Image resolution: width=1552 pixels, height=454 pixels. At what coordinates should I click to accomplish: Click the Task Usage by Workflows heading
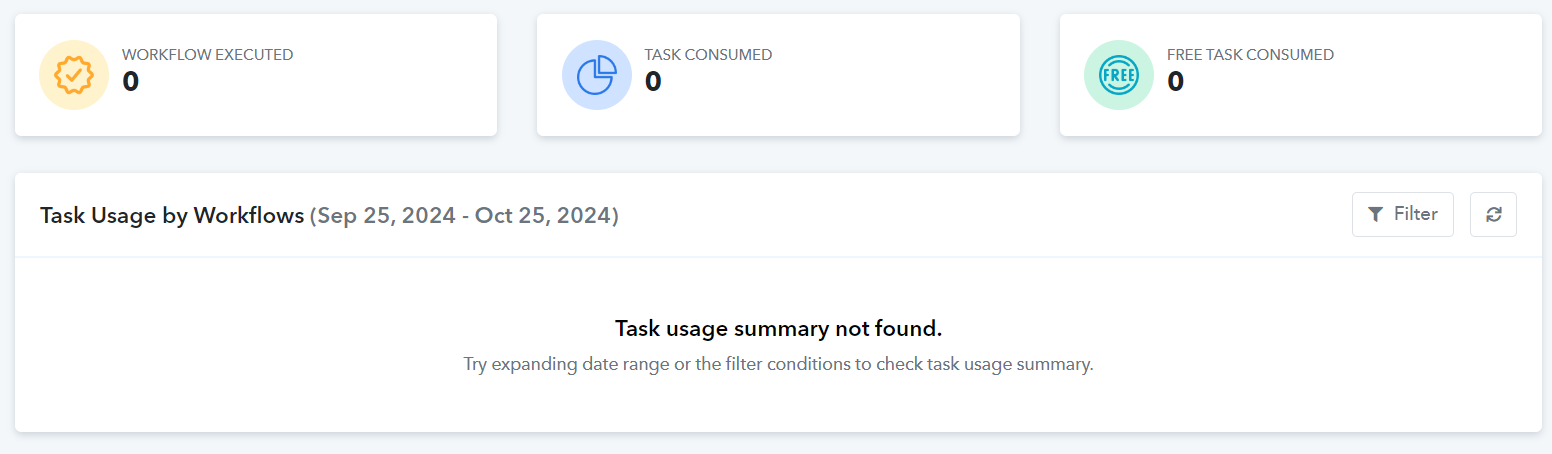coord(172,215)
